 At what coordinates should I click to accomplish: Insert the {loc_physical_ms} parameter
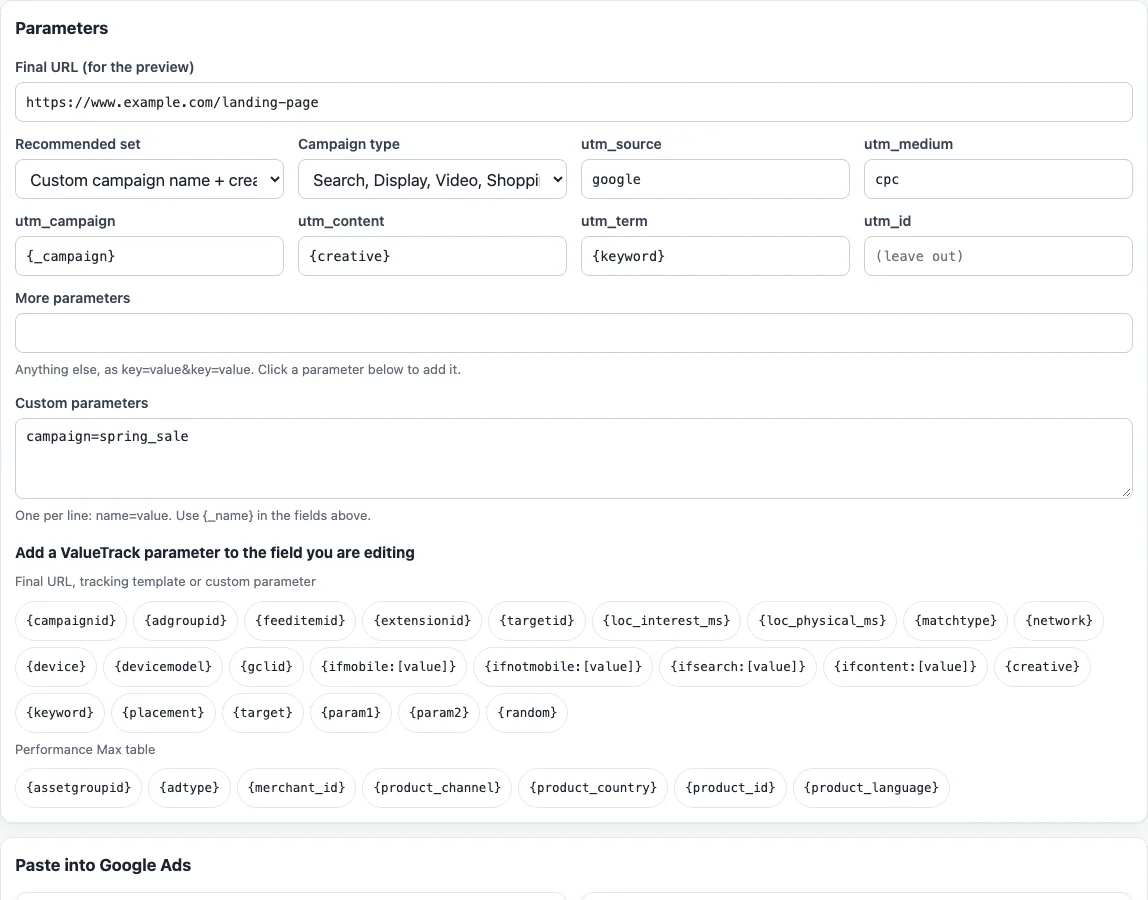click(x=822, y=621)
